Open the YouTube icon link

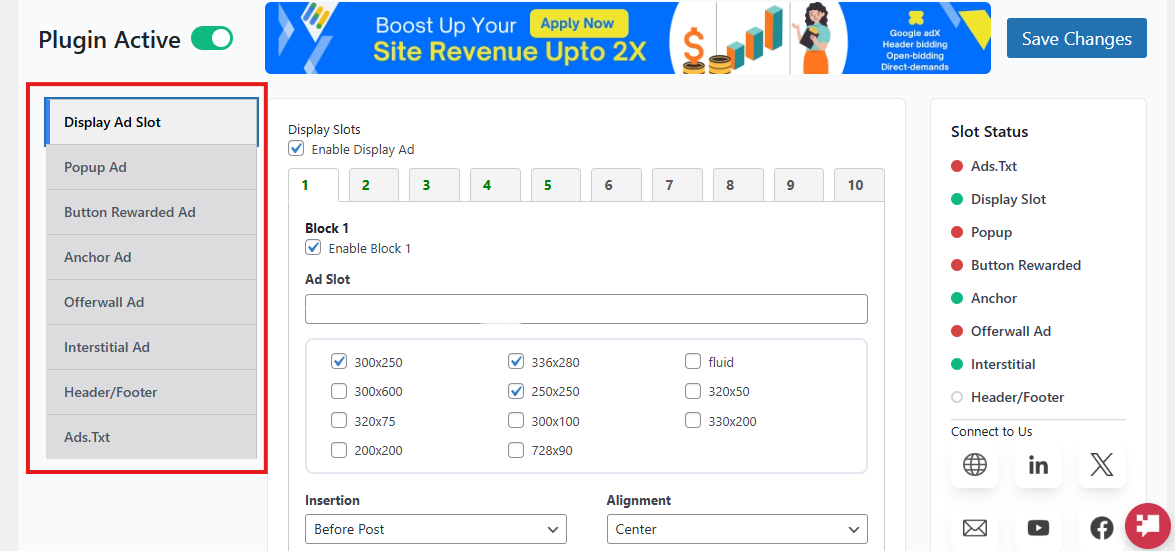pyautogui.click(x=1038, y=527)
